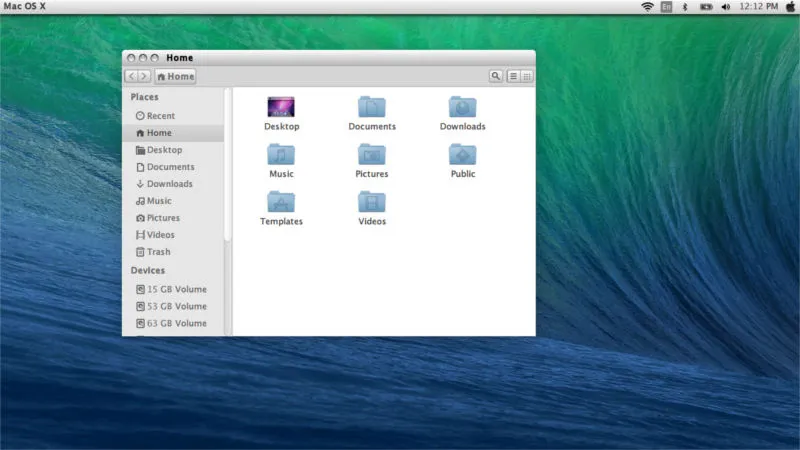Open the Videos folder icon
800x450 pixels.
(x=372, y=201)
